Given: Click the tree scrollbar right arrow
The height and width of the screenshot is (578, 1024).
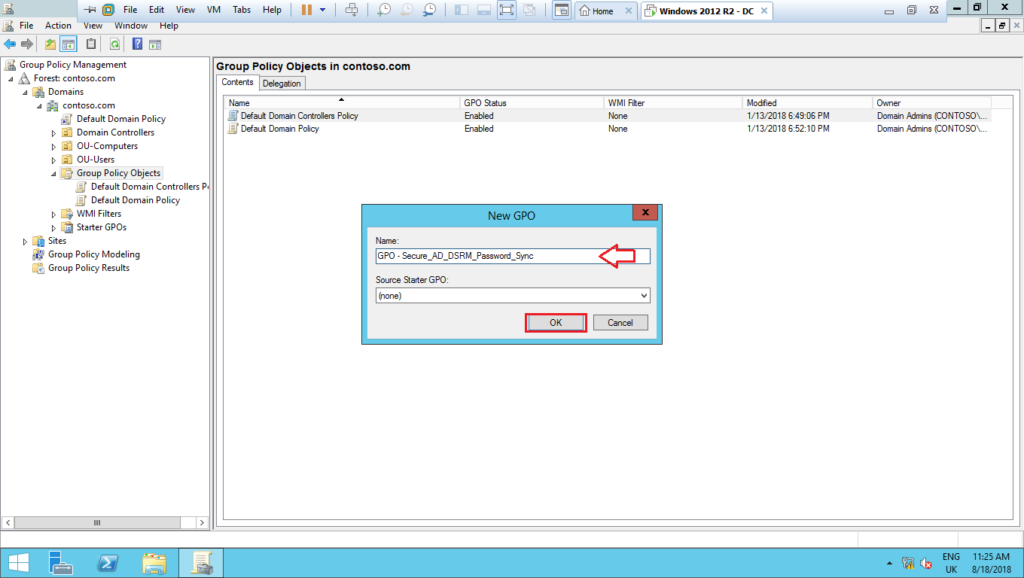Looking at the screenshot, I should pyautogui.click(x=202, y=522).
